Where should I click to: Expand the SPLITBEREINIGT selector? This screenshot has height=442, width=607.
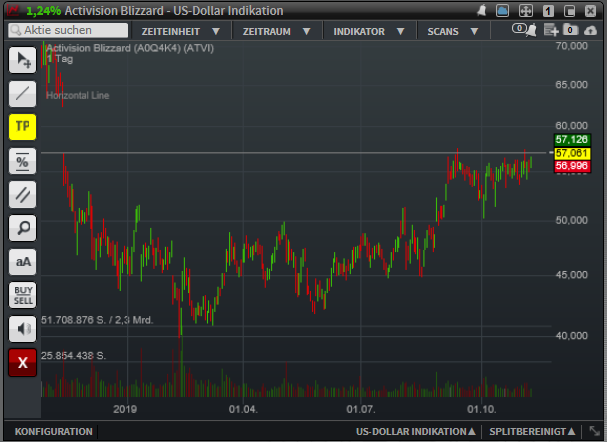point(532,432)
